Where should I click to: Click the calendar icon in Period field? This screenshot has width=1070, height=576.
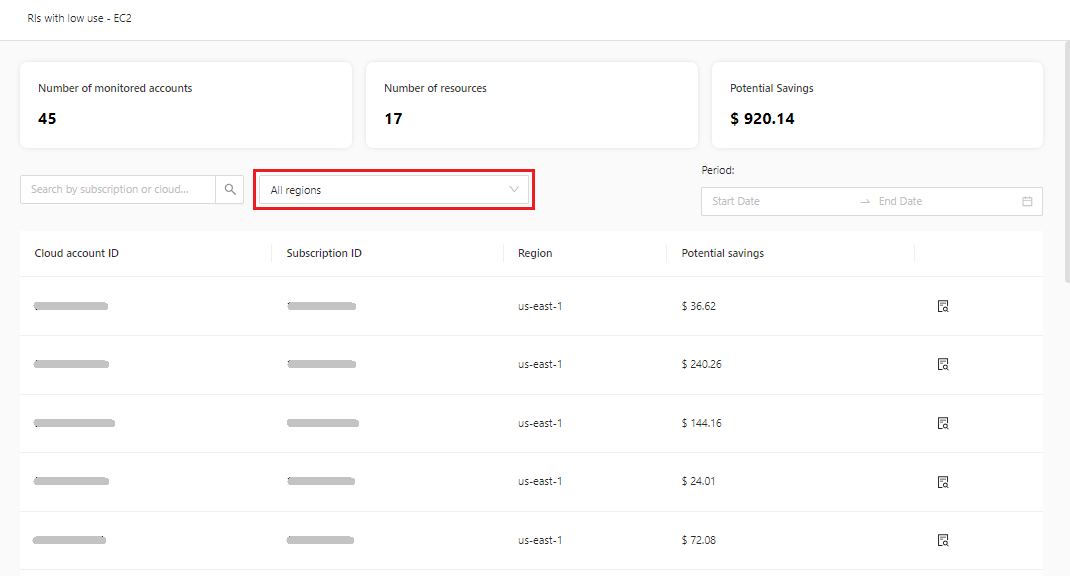pyautogui.click(x=1027, y=201)
